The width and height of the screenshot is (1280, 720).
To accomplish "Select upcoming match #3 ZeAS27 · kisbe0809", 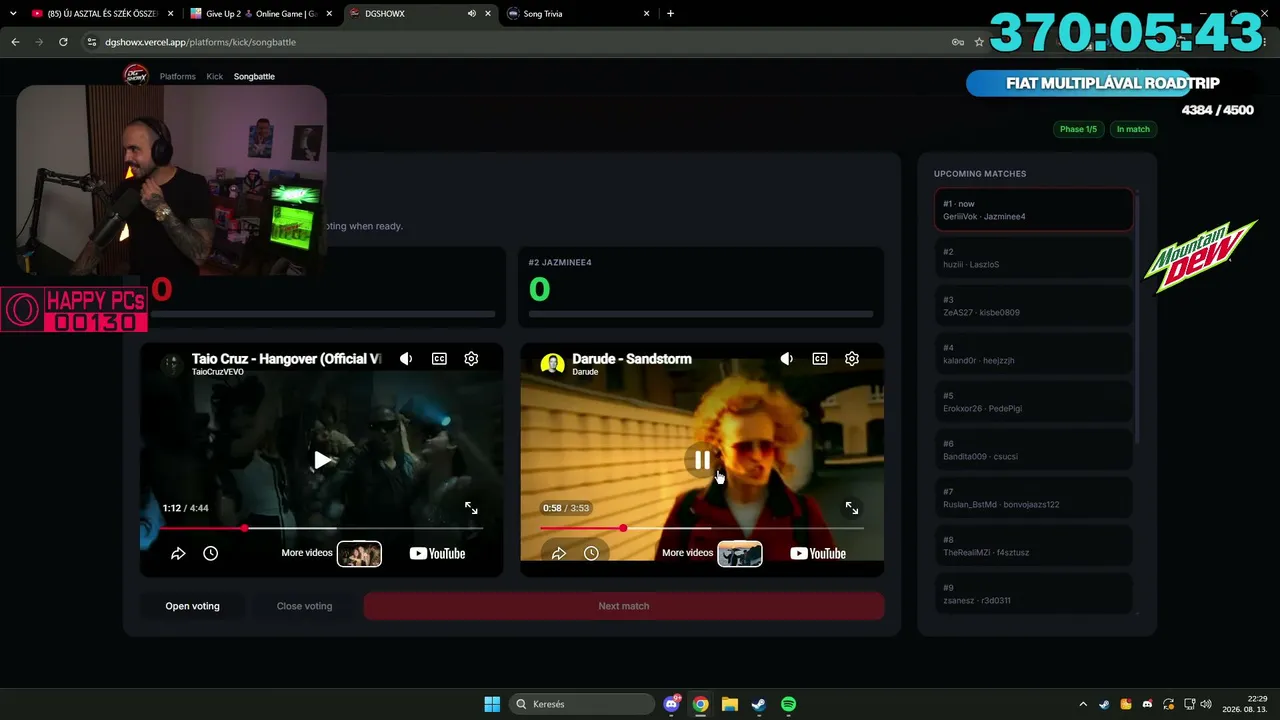I will [1034, 306].
